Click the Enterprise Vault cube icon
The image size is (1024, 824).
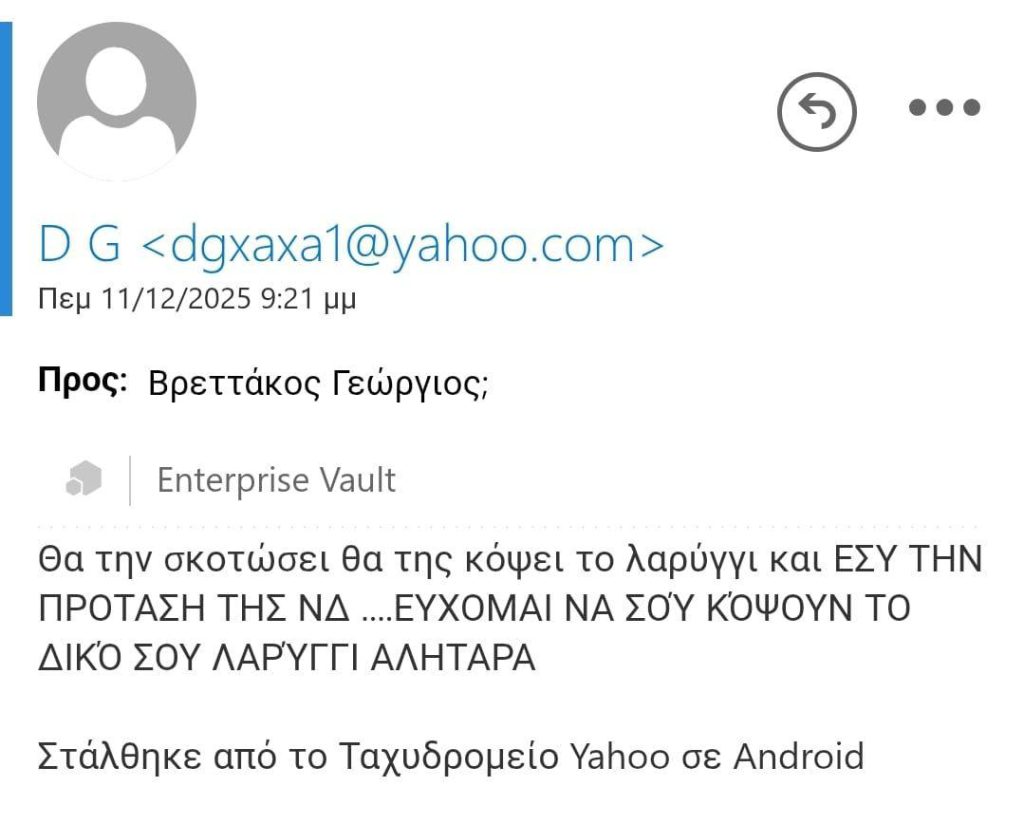84,480
